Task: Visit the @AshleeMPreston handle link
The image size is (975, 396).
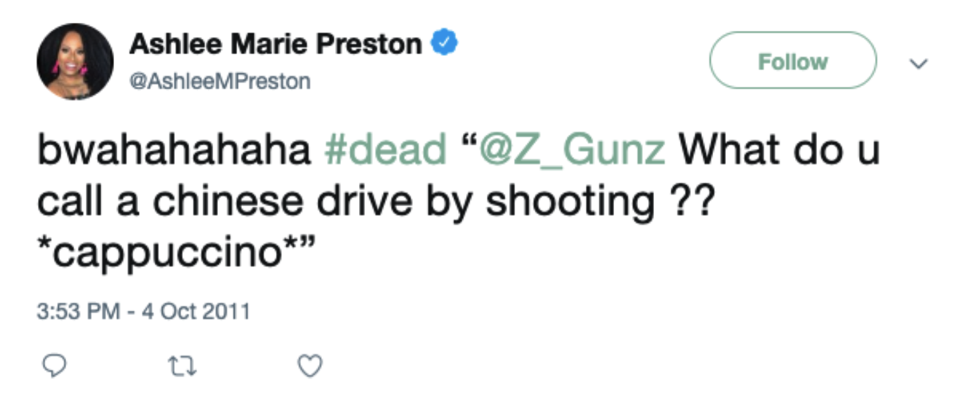Action: click(x=219, y=81)
